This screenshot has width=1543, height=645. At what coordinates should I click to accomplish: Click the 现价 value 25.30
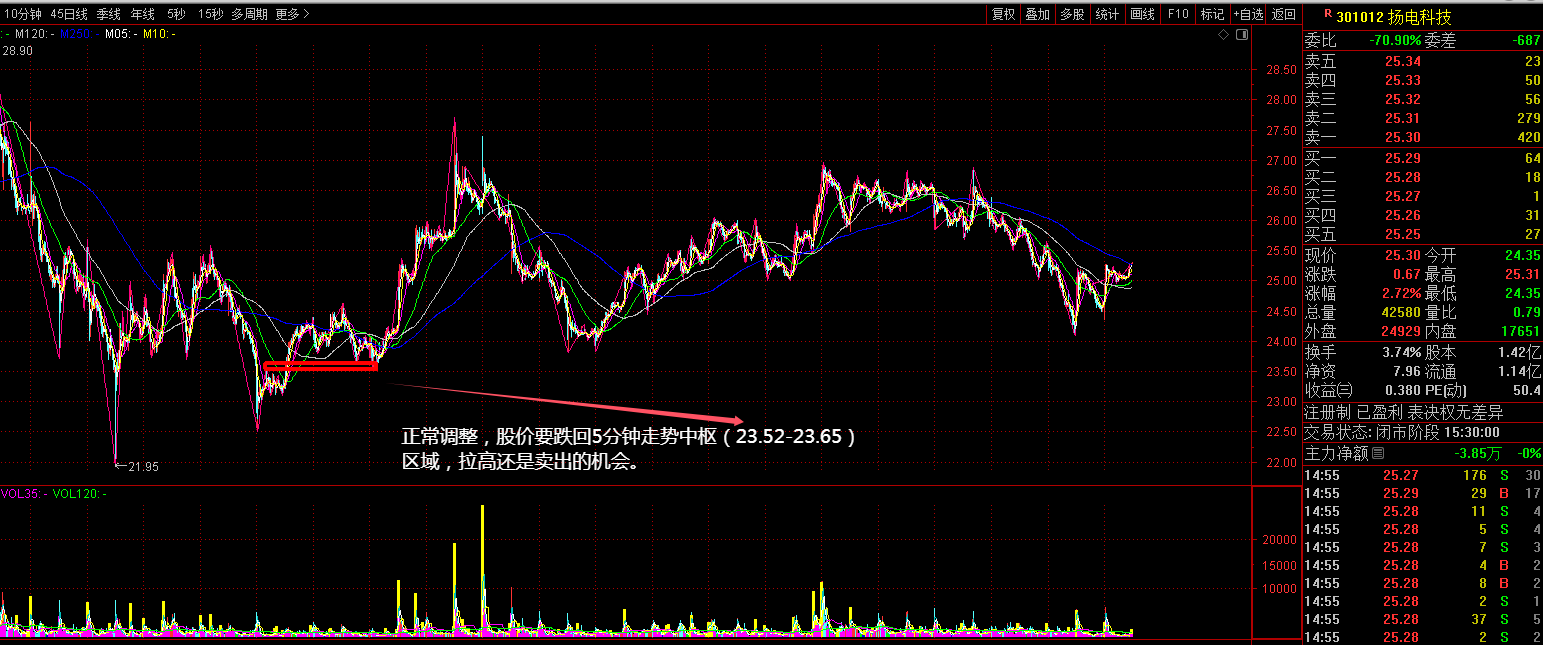tap(1402, 255)
